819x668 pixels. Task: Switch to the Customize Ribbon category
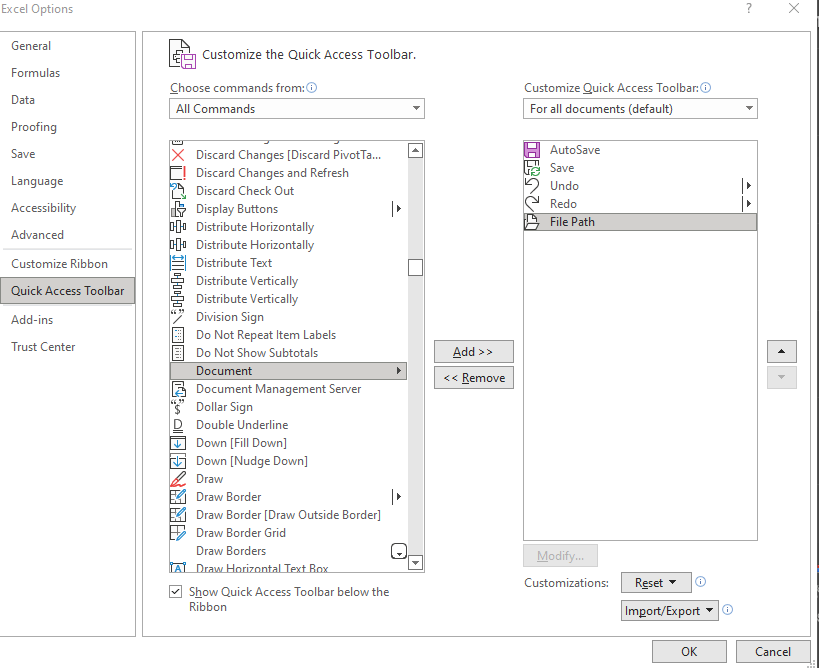(60, 264)
